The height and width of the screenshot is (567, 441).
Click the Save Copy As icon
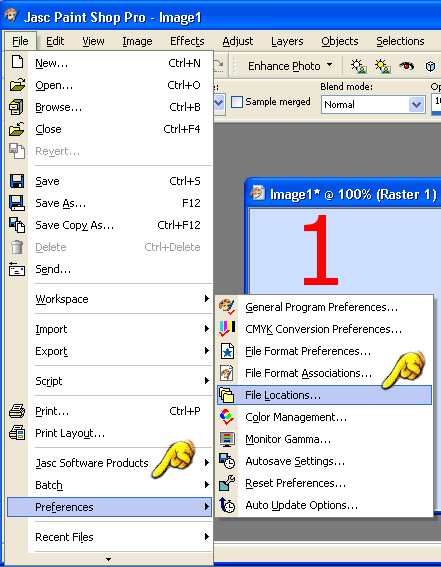17,225
